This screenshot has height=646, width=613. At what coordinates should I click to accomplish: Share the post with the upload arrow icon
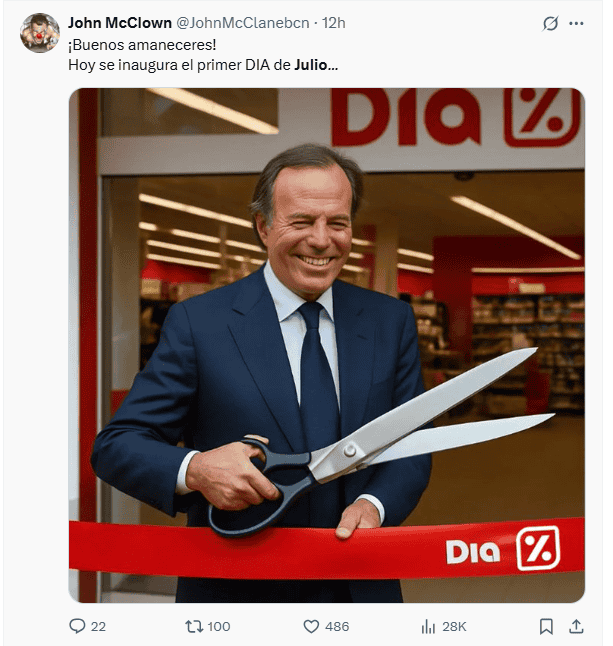576,627
